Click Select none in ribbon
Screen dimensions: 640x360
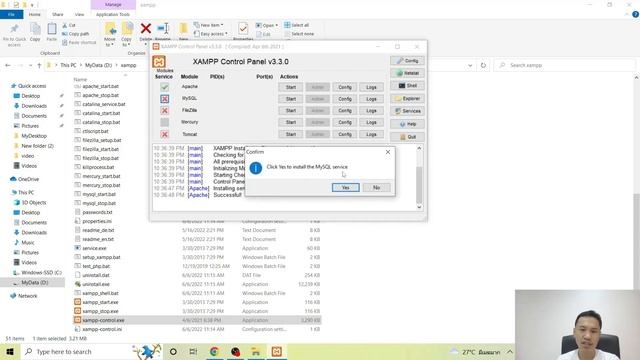click(299, 34)
